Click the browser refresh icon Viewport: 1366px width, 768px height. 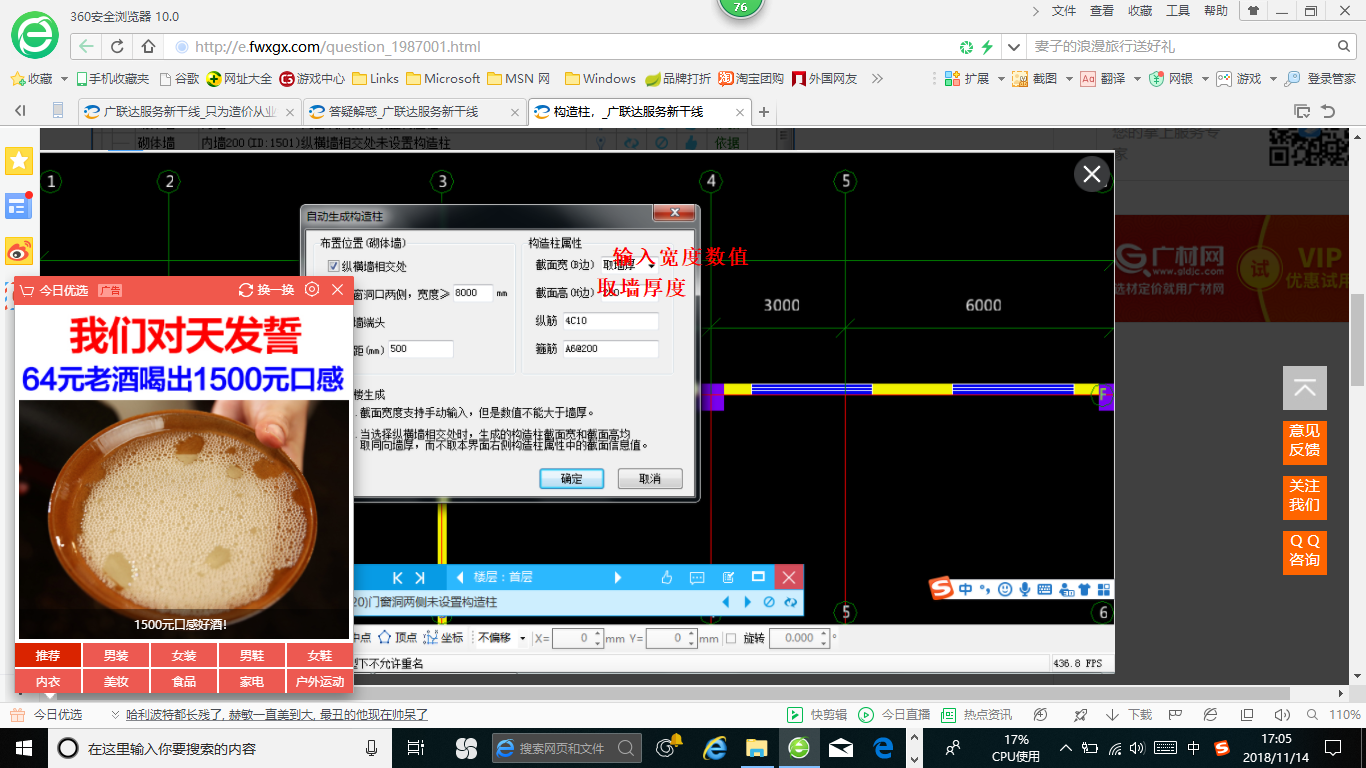[117, 46]
